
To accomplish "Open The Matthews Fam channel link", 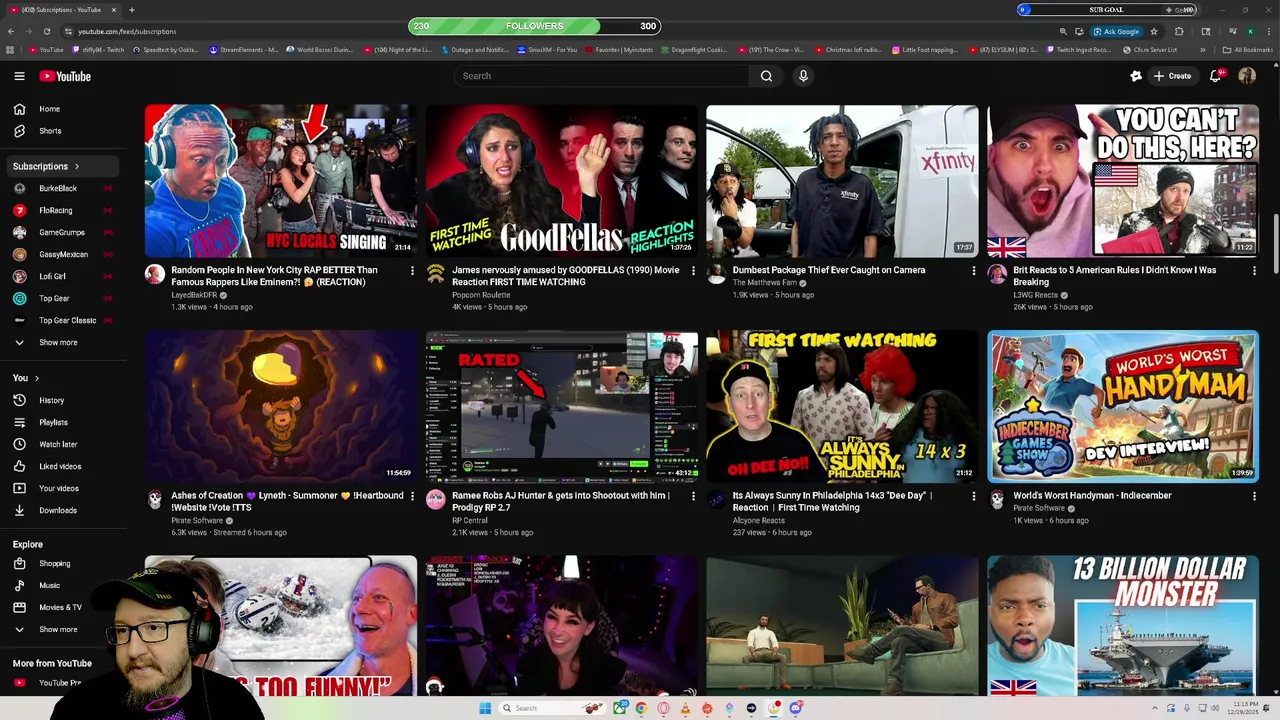I will [765, 283].
